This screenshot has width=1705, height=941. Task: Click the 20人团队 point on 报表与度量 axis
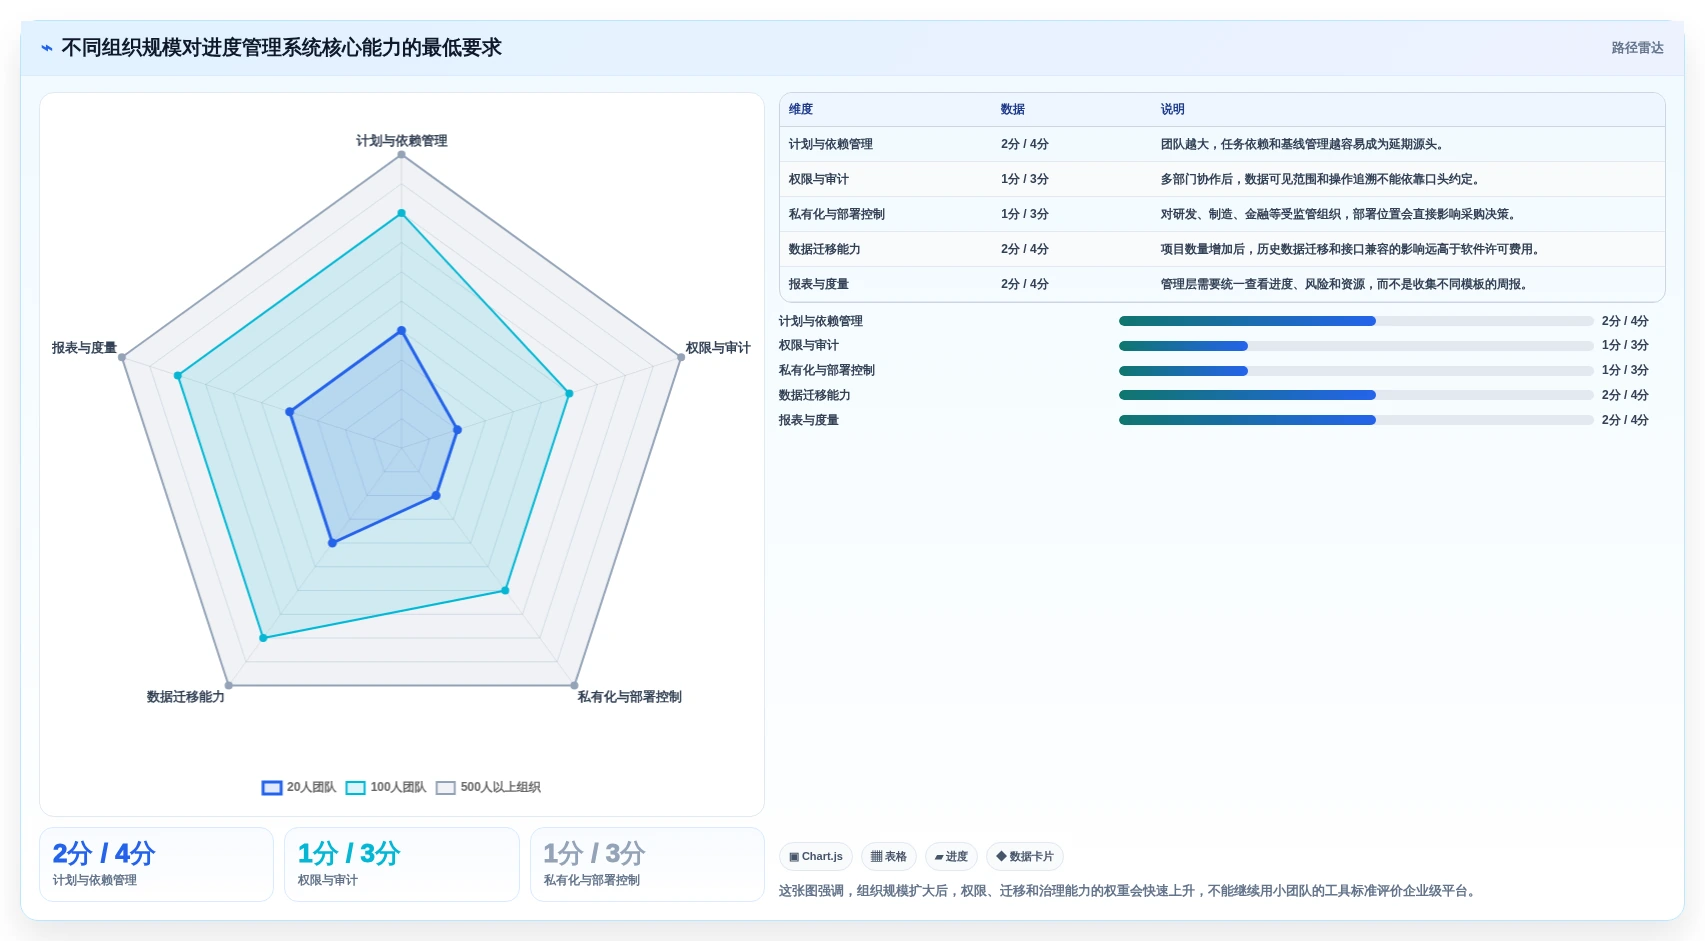tap(290, 411)
